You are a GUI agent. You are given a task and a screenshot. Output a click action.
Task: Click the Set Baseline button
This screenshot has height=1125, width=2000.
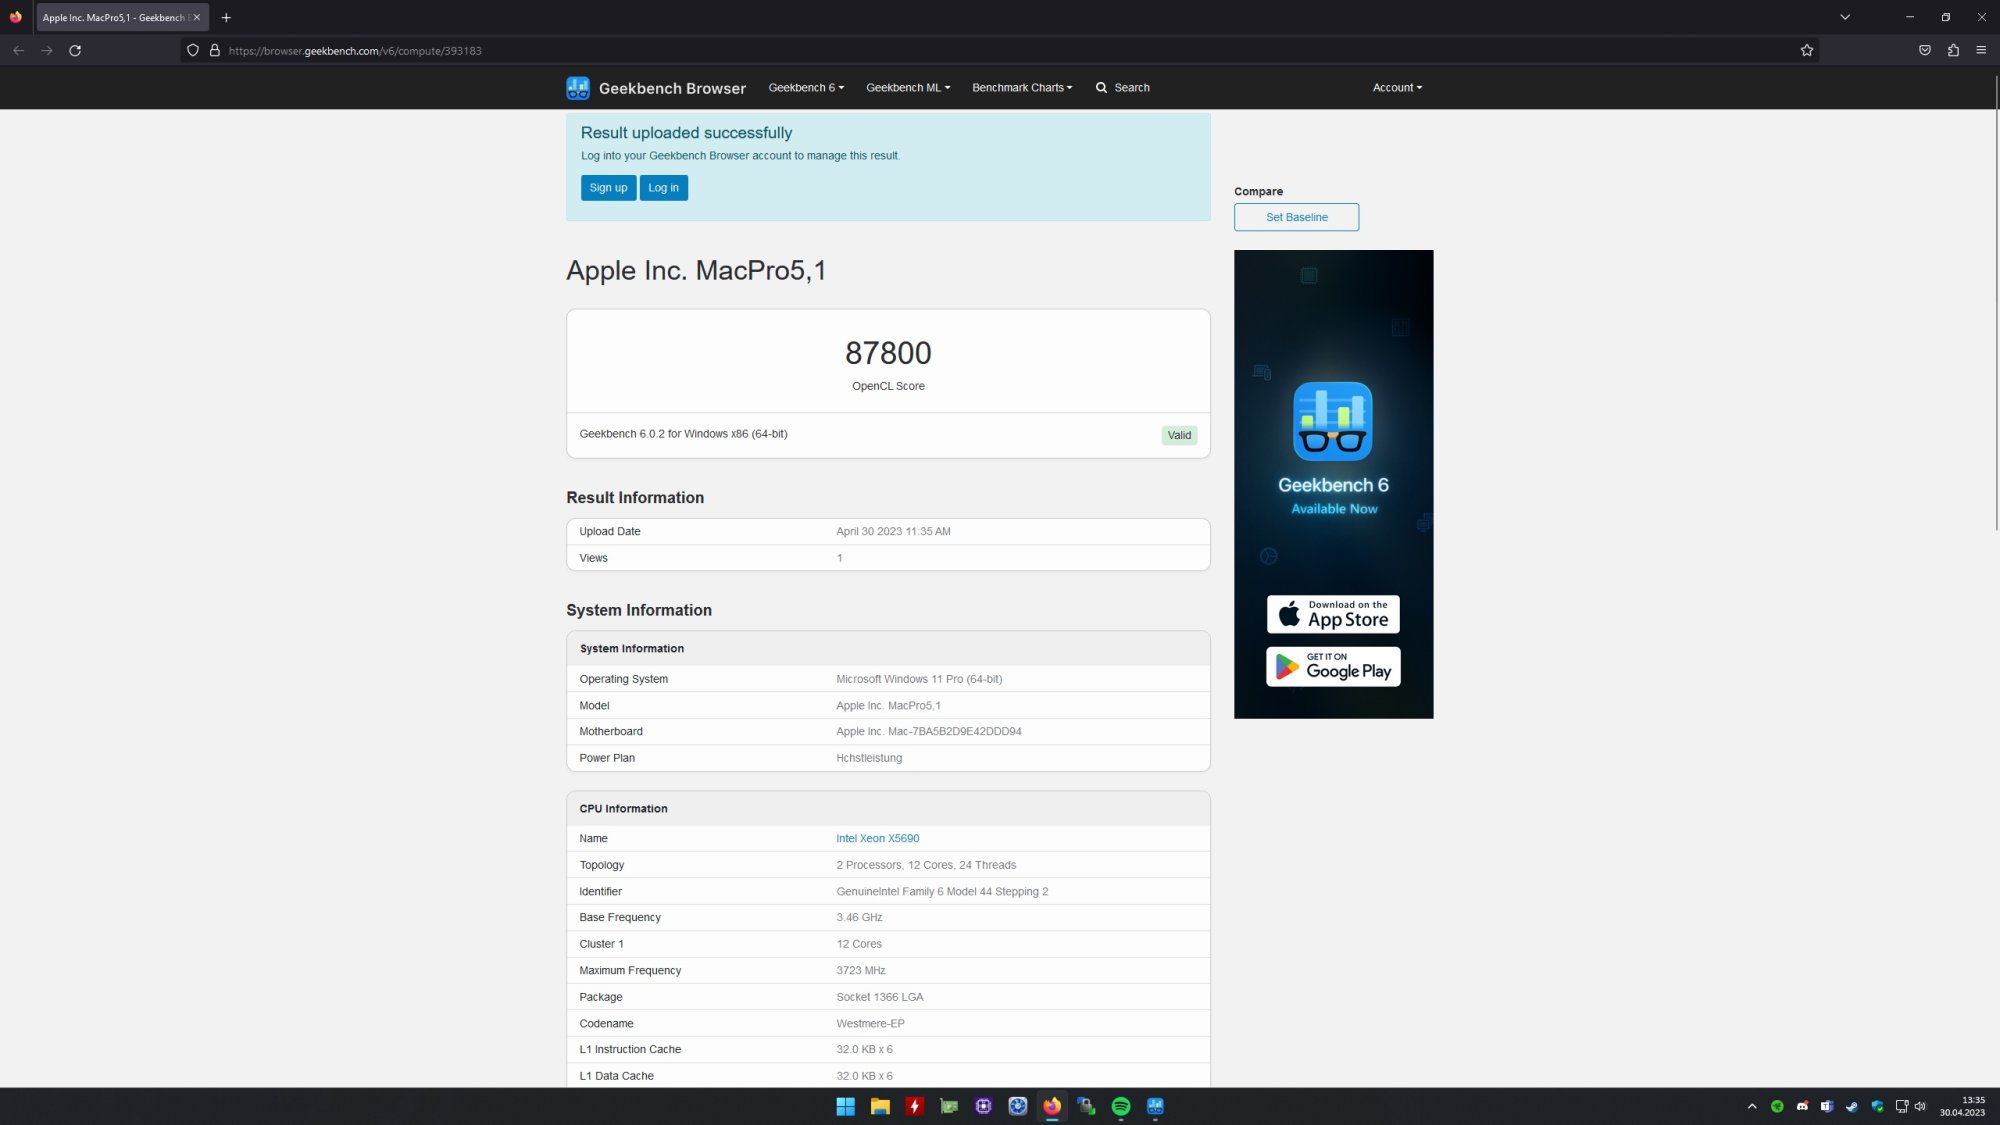(x=1296, y=217)
